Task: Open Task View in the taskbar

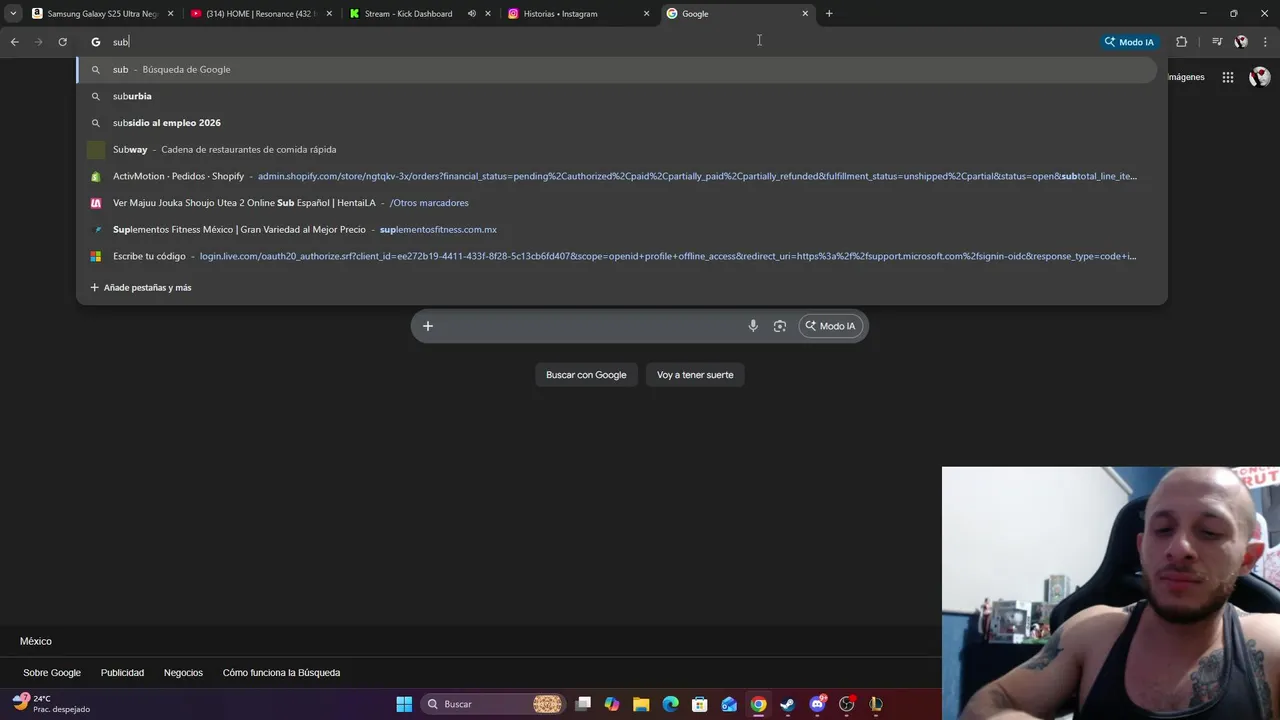Action: click(x=583, y=704)
